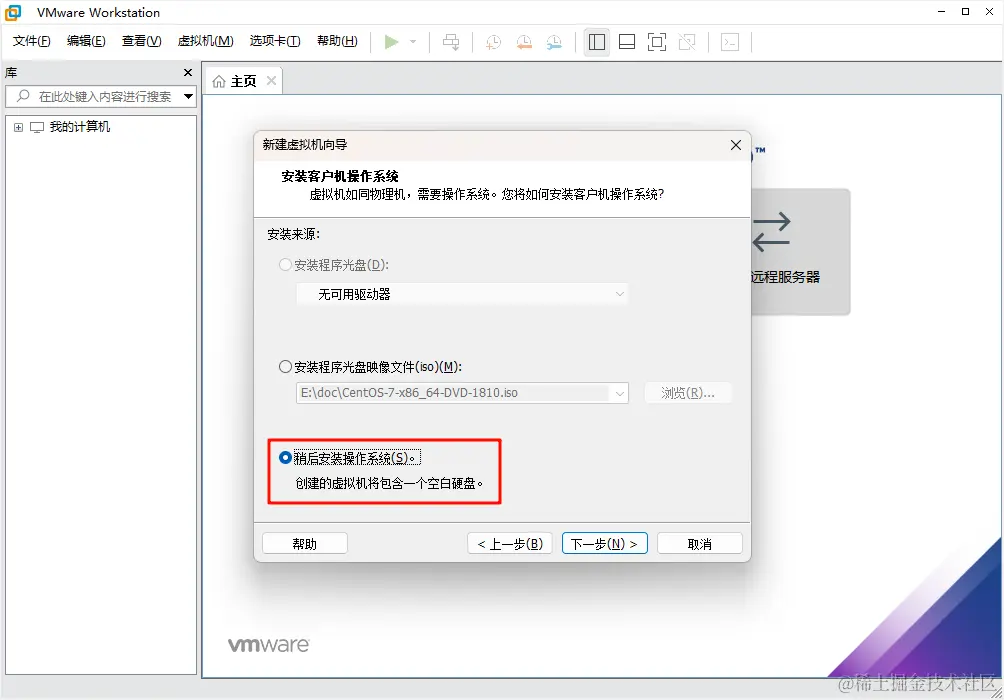1004x700 pixels.
Task: Open the 编辑(E) menu
Action: [x=86, y=41]
